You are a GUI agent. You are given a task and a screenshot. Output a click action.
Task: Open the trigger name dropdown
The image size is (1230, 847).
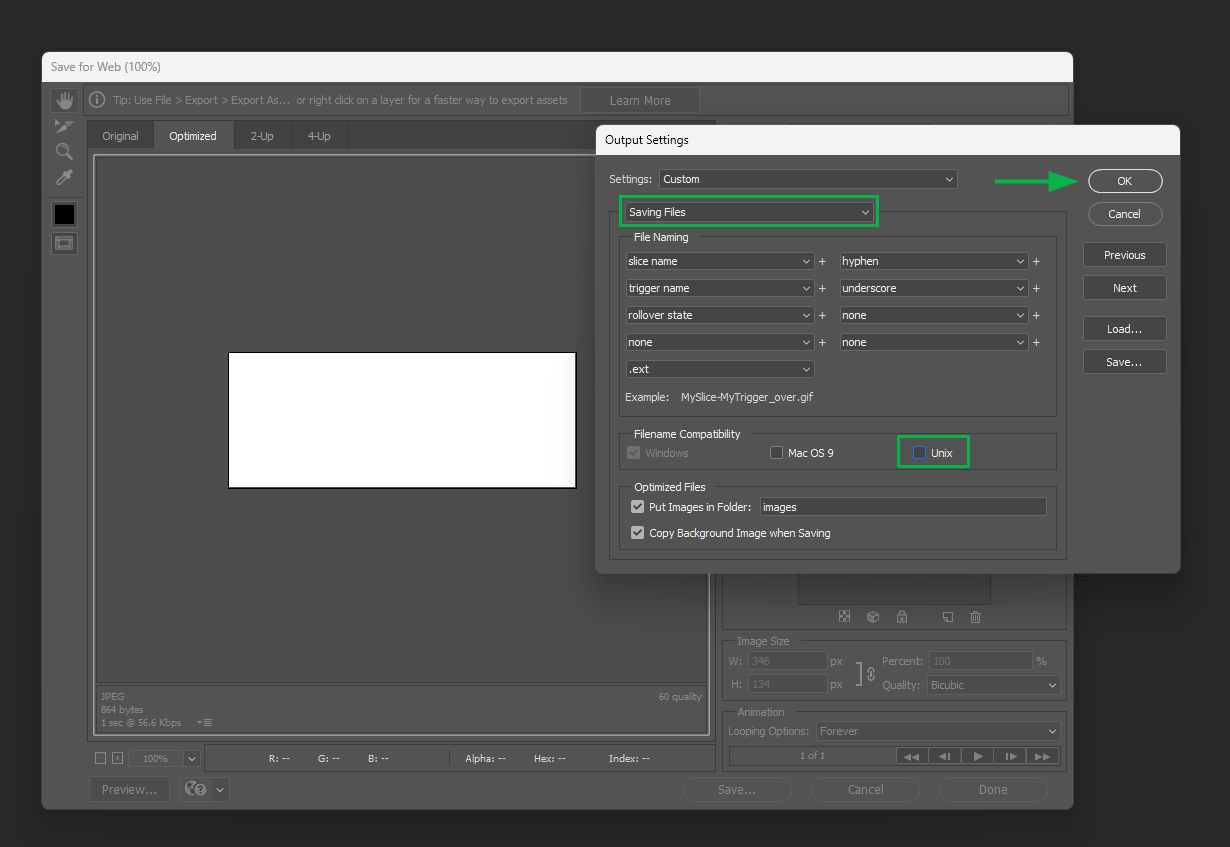click(719, 288)
